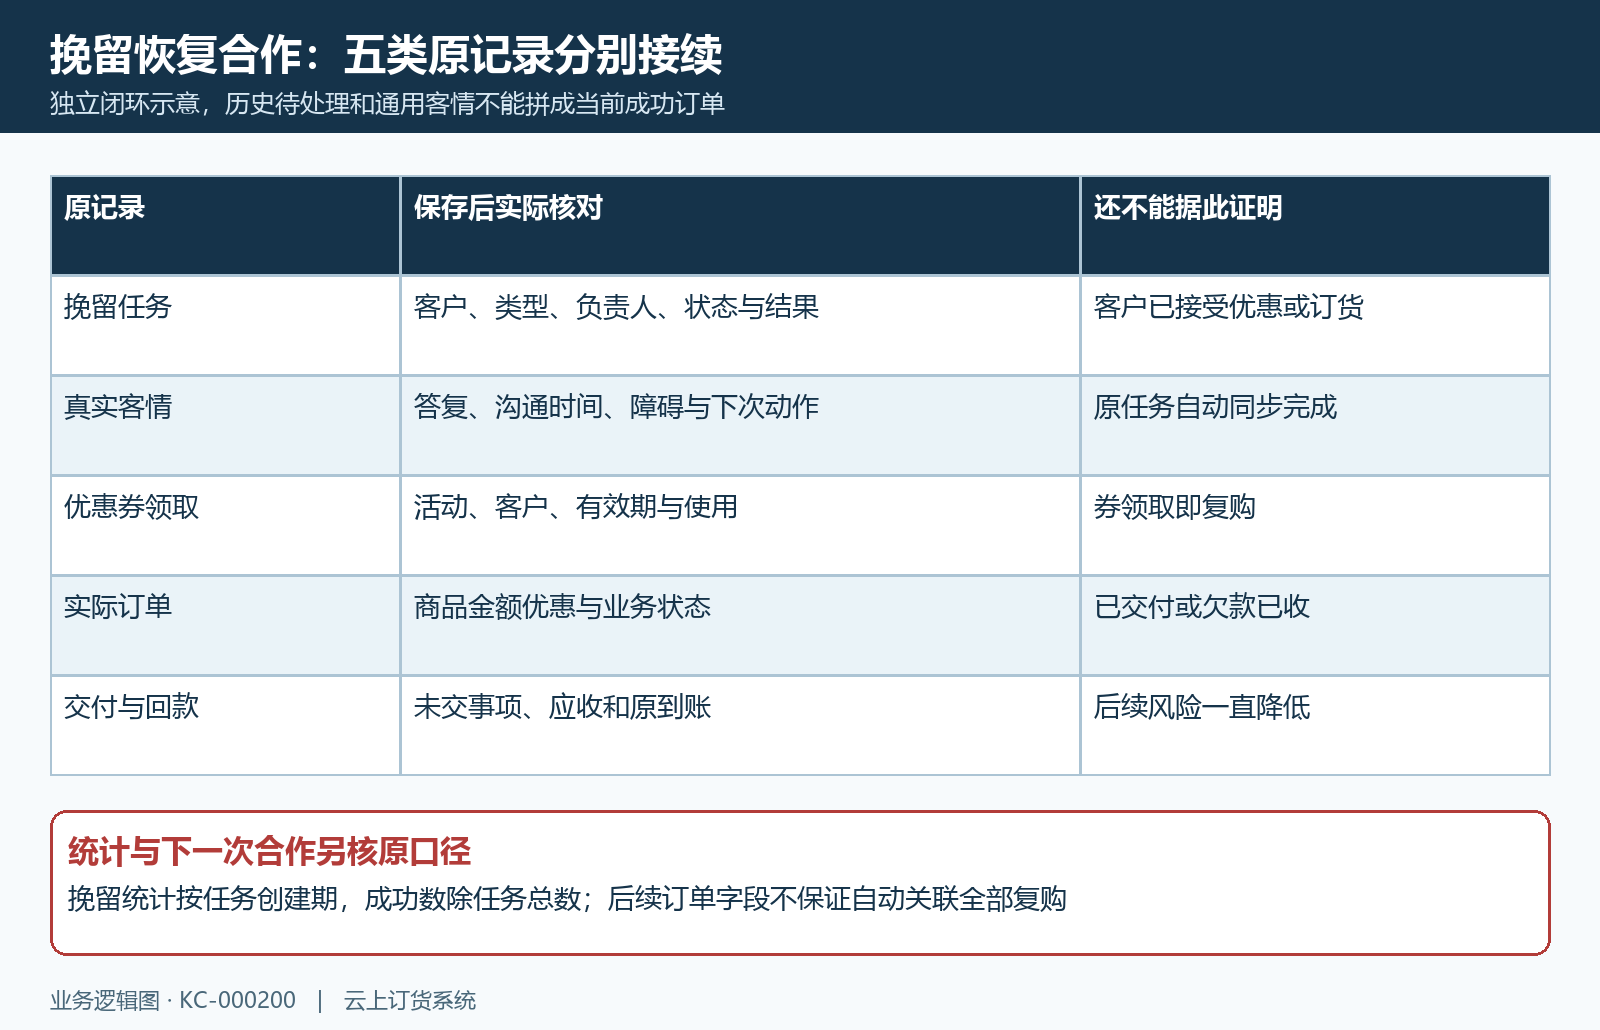Viewport: 1600px width, 1030px height.
Task: Click cell 券领取即复购
Action: pyautogui.click(x=1315, y=526)
